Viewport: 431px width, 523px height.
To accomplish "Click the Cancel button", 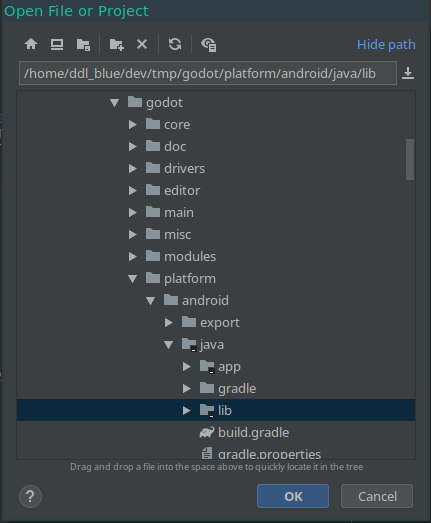I will (x=377, y=496).
